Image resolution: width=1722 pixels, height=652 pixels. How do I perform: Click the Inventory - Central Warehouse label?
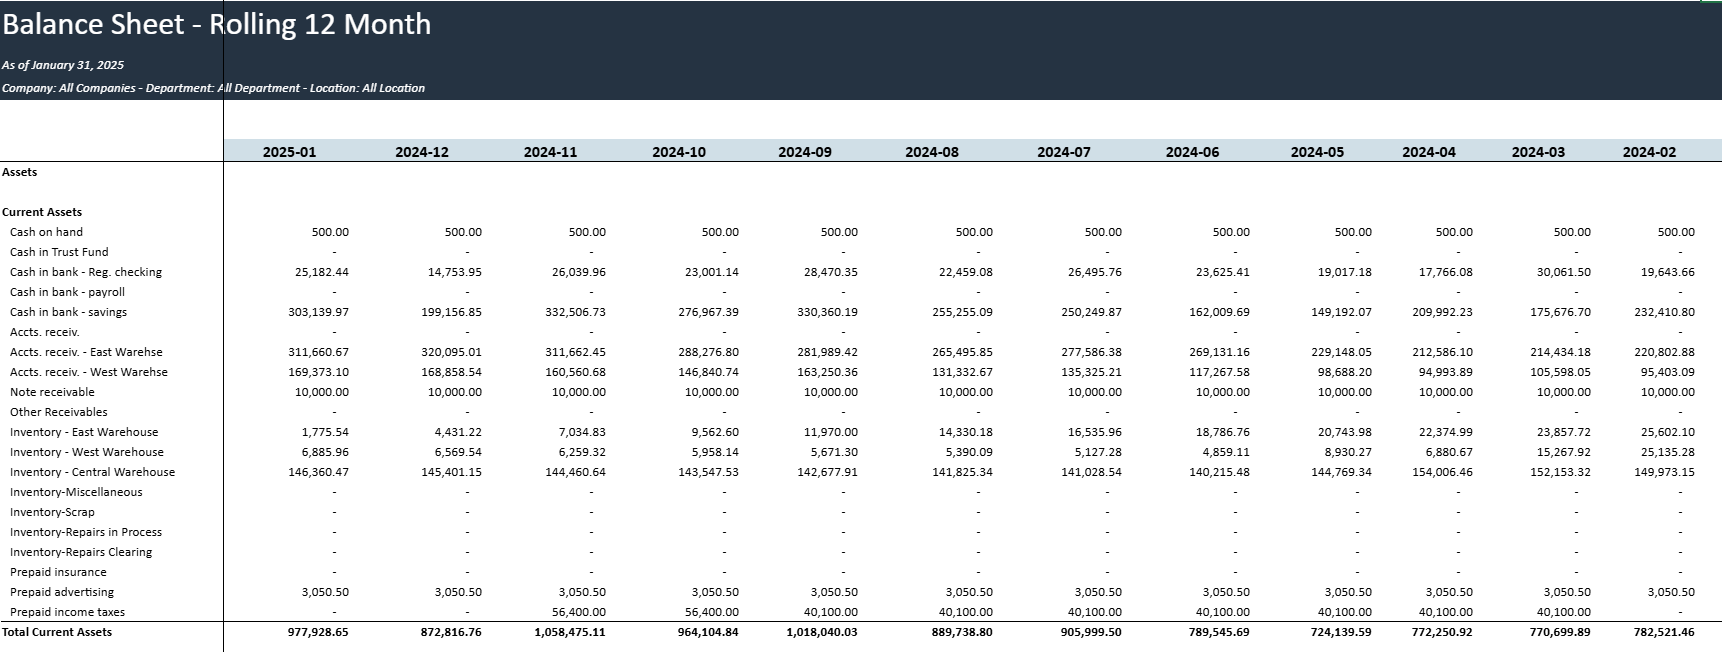(x=92, y=472)
